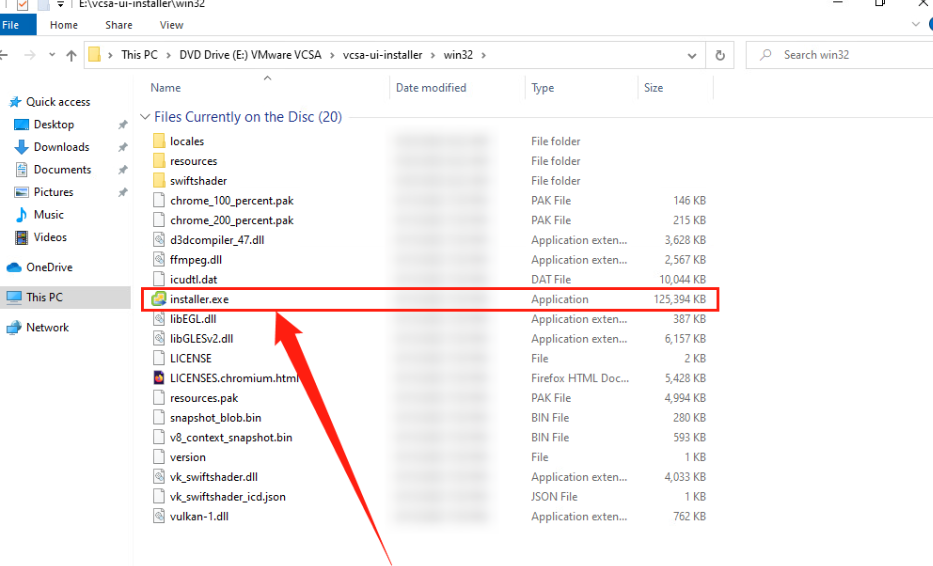Select v8_context_snapshot.bin file

pos(231,437)
